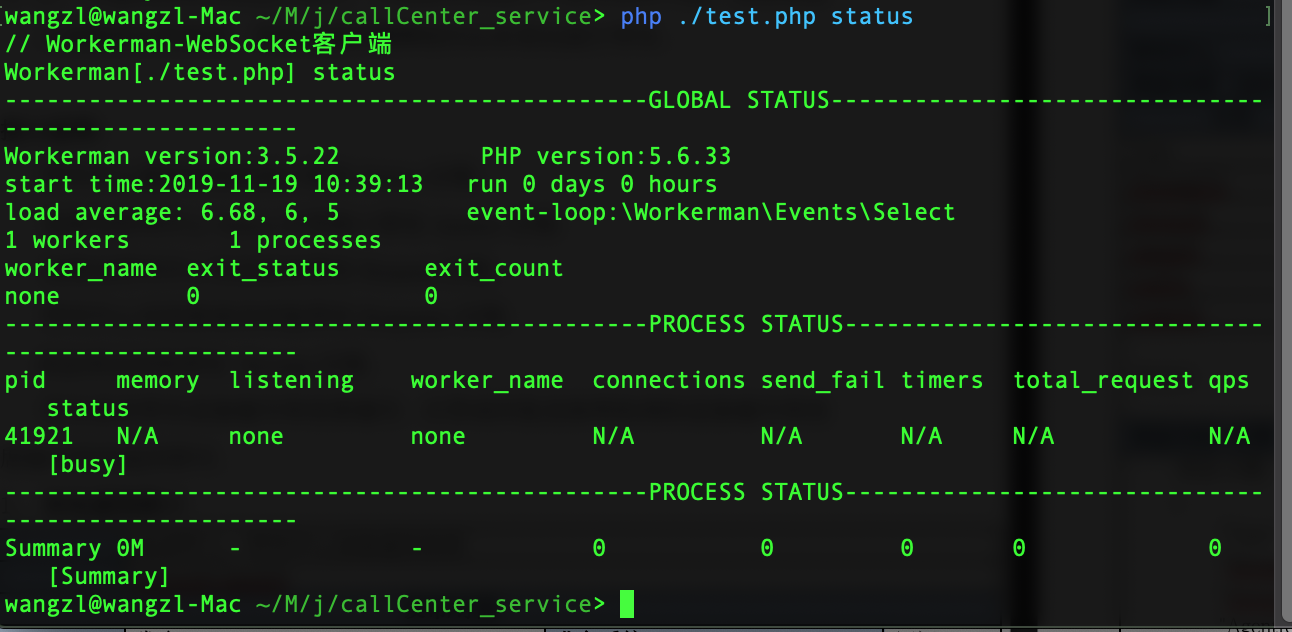Select the process ID "41921"

click(x=39, y=436)
